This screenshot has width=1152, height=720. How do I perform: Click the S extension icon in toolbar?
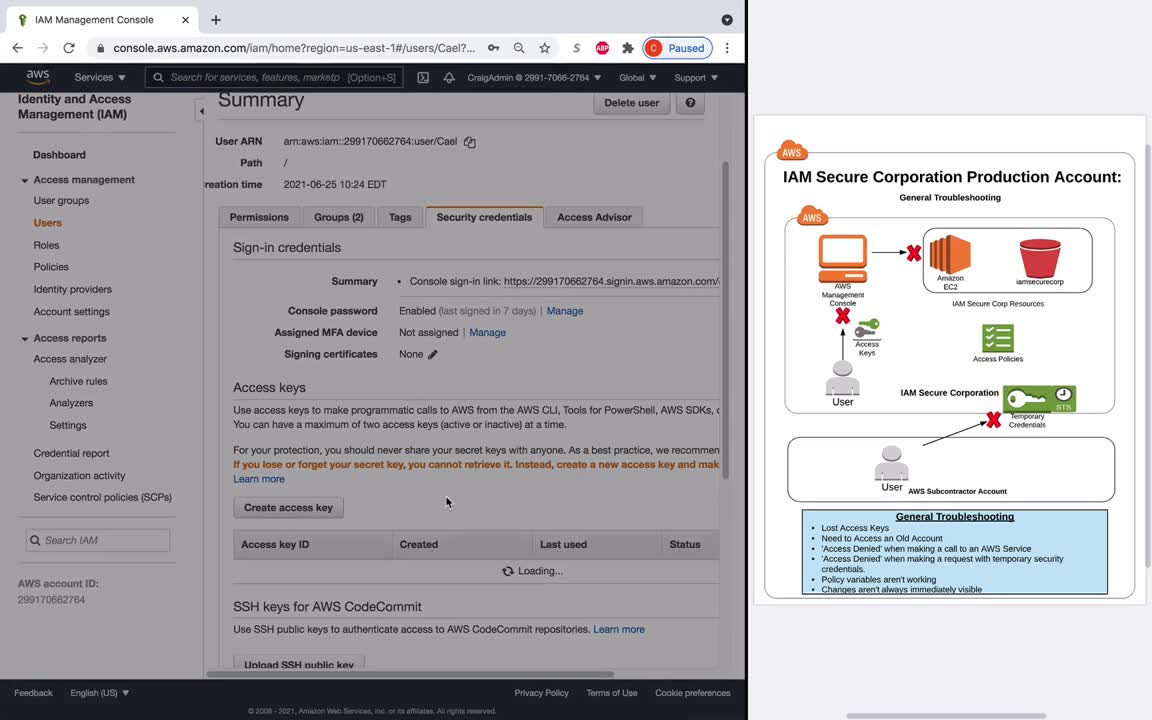point(577,48)
